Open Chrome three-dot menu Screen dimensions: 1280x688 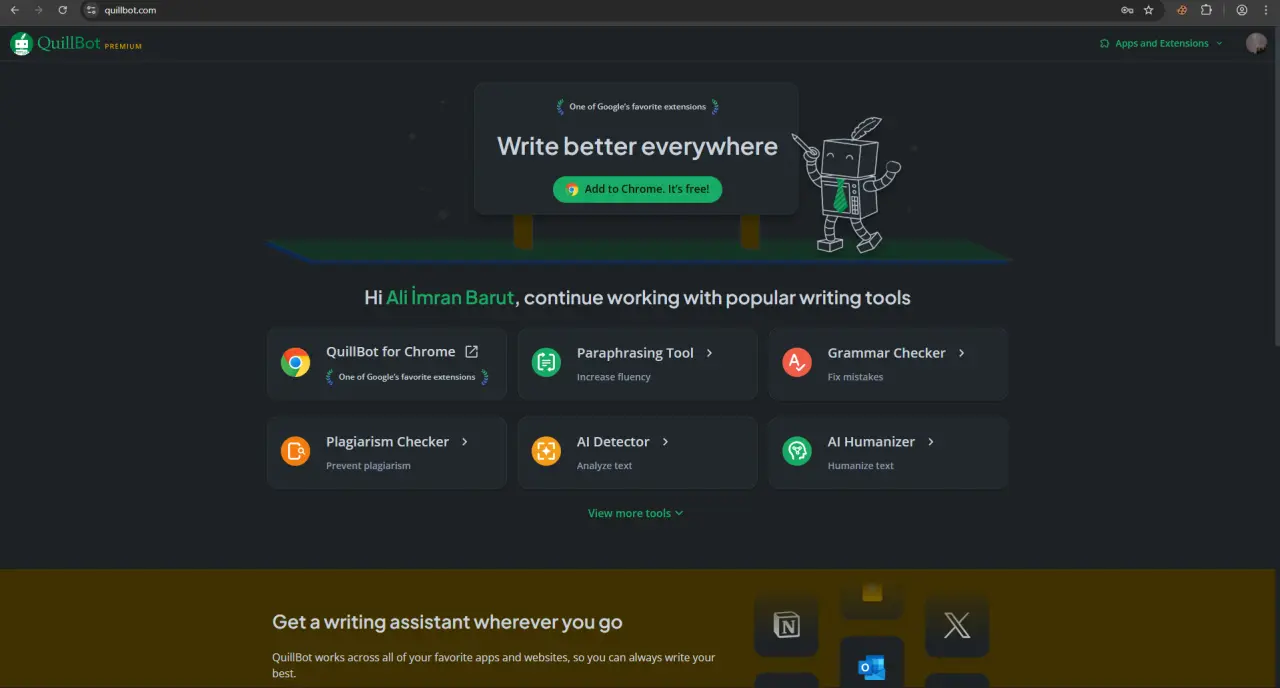point(1265,10)
